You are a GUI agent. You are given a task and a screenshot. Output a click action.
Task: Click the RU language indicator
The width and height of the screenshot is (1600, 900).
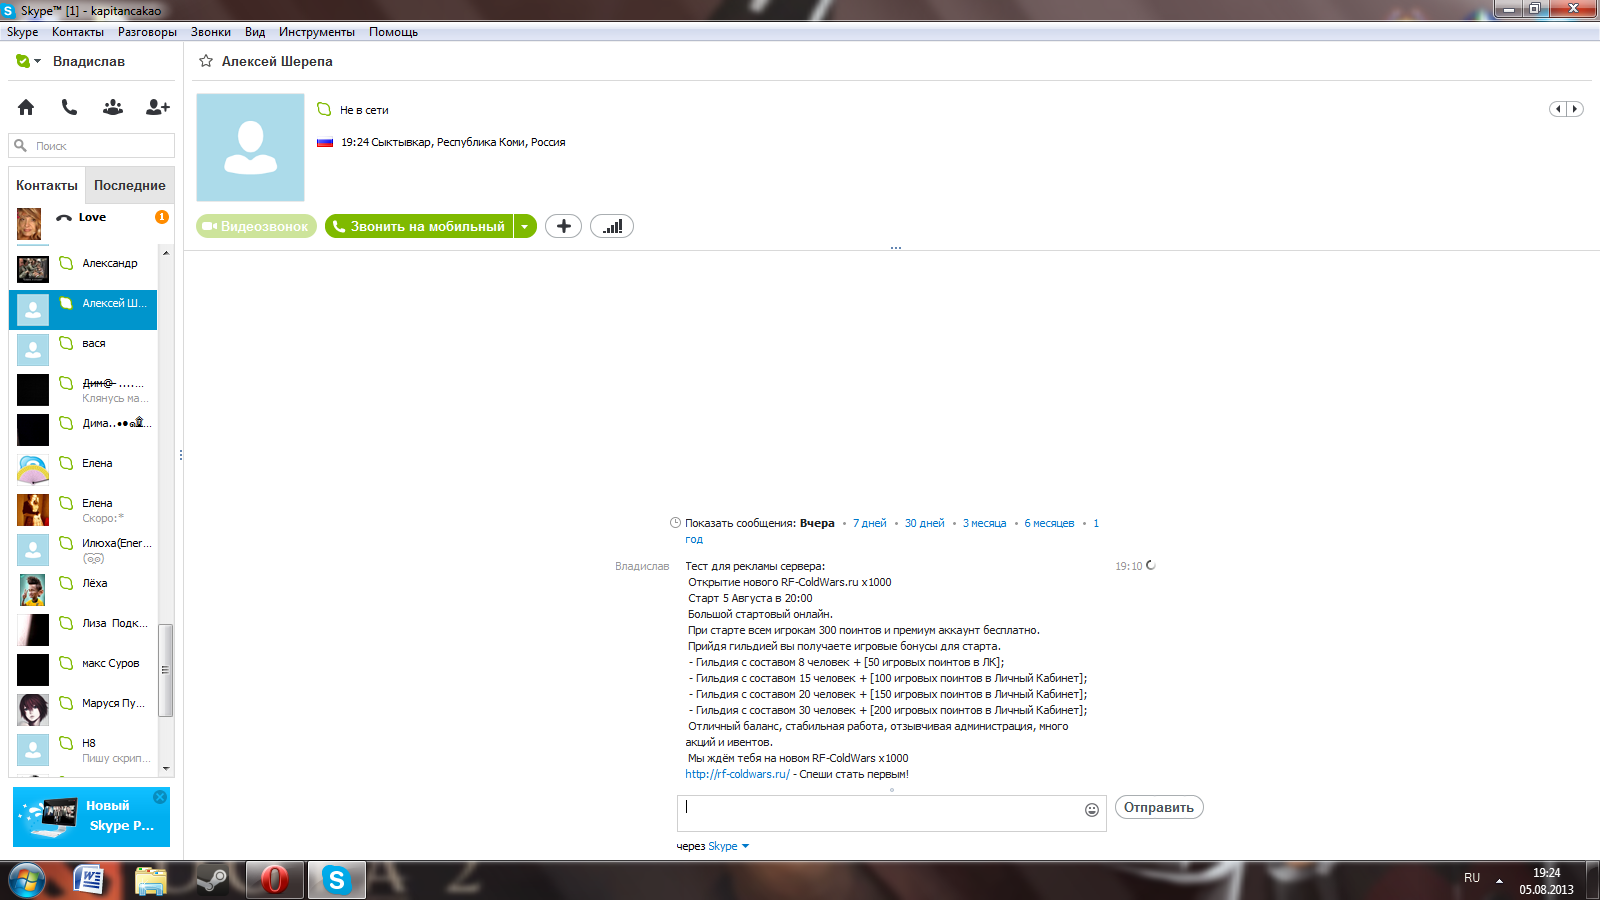[x=1472, y=878]
